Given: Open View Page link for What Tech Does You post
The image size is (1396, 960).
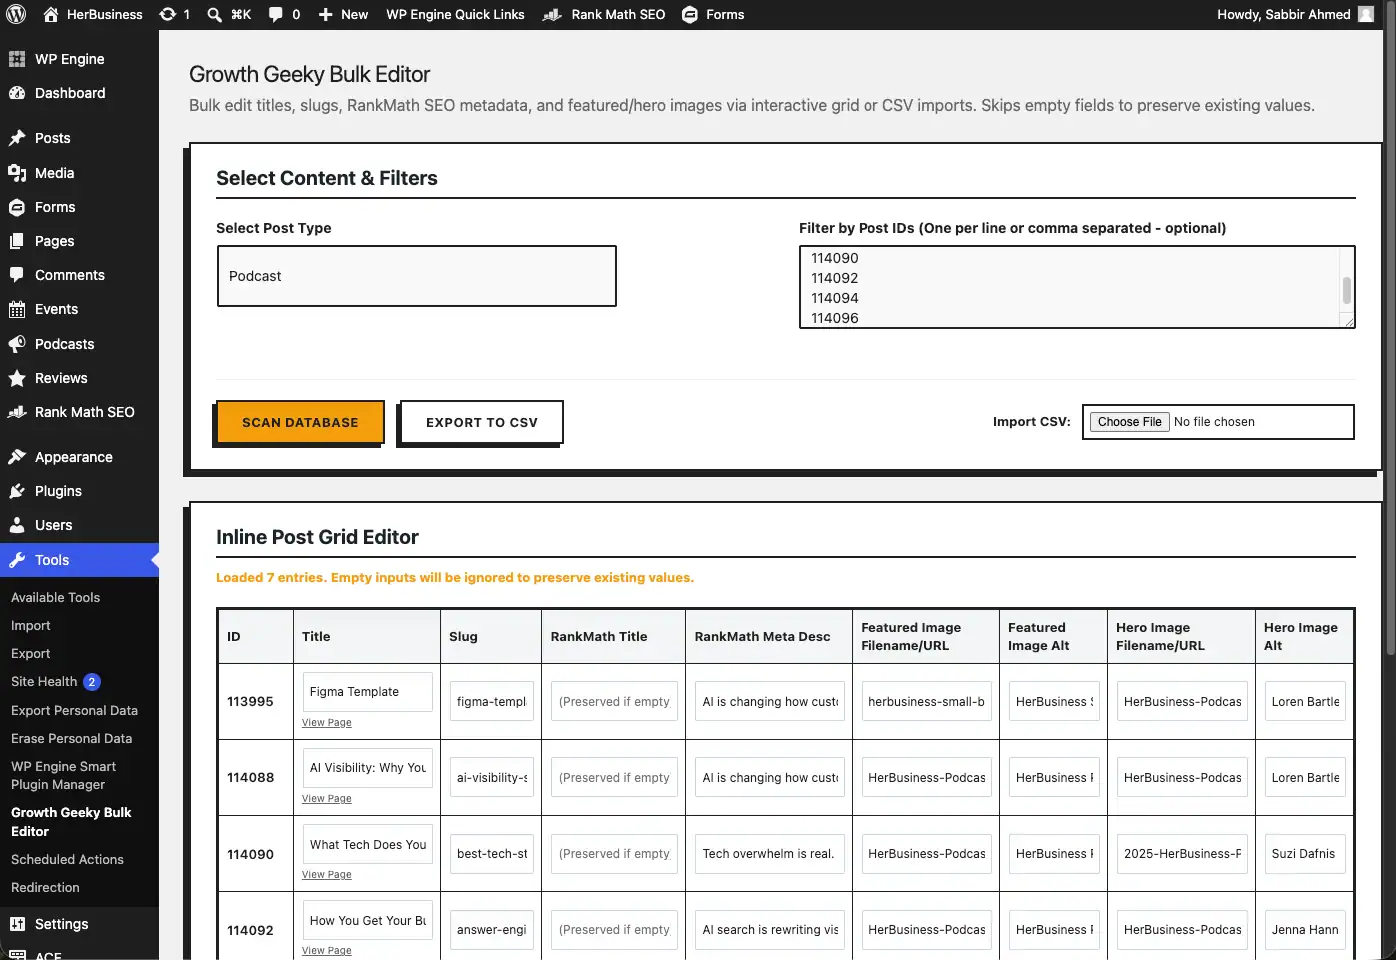Looking at the screenshot, I should (x=327, y=874).
